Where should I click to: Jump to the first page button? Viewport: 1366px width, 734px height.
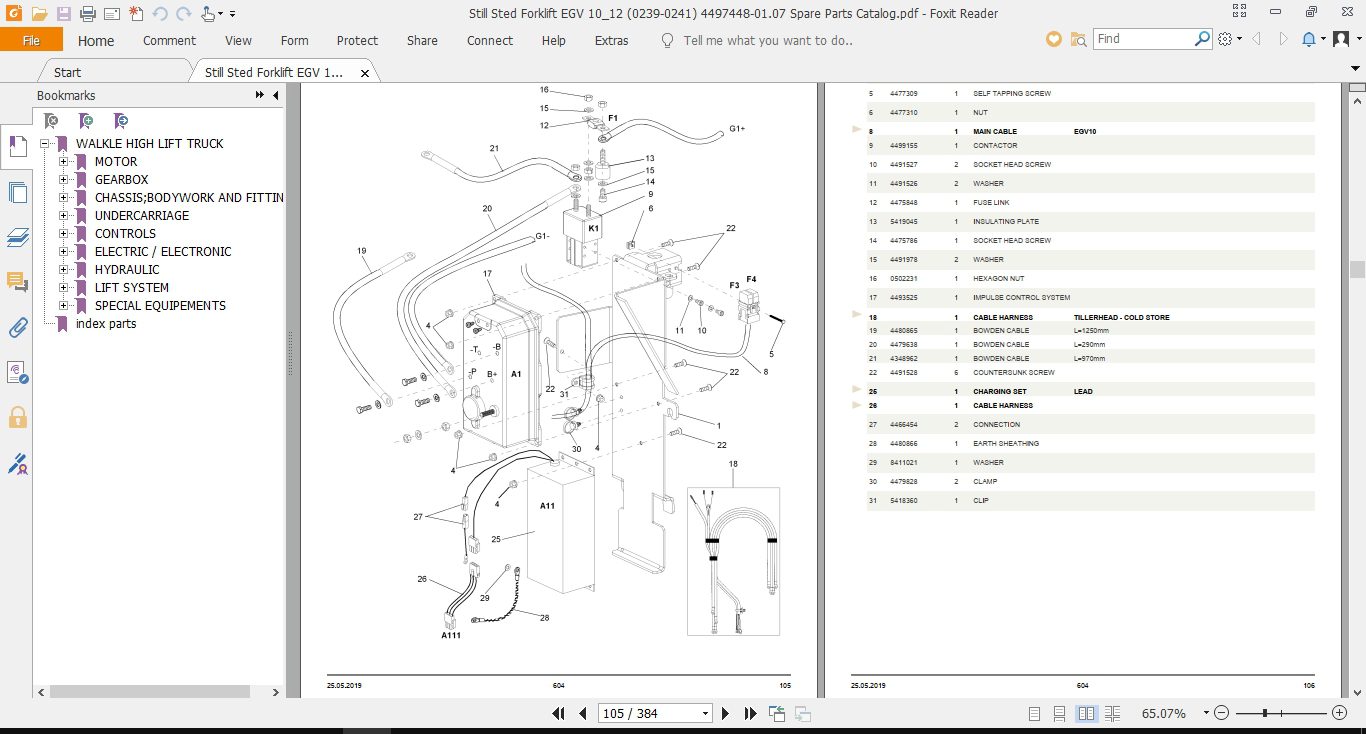pos(559,713)
